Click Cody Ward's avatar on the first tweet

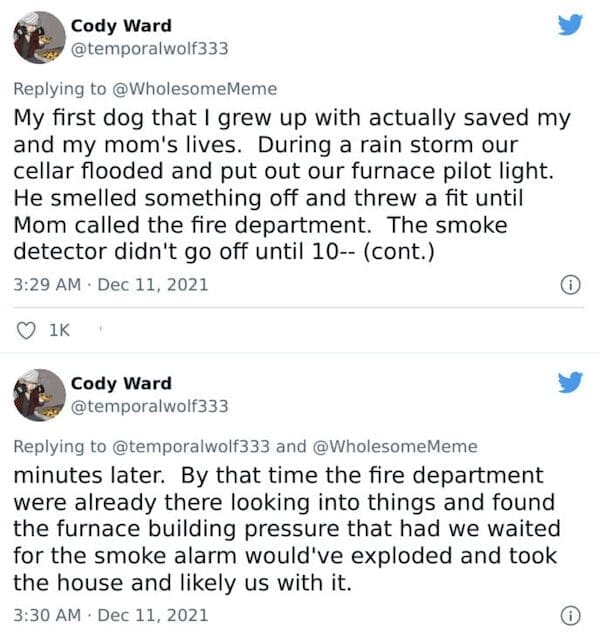(38, 38)
